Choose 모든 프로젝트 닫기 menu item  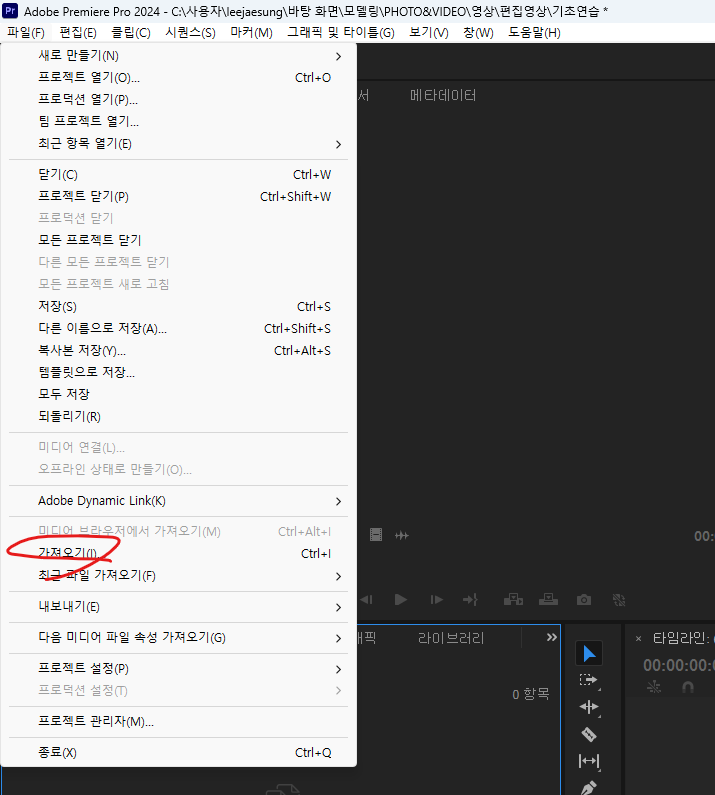tap(178, 240)
